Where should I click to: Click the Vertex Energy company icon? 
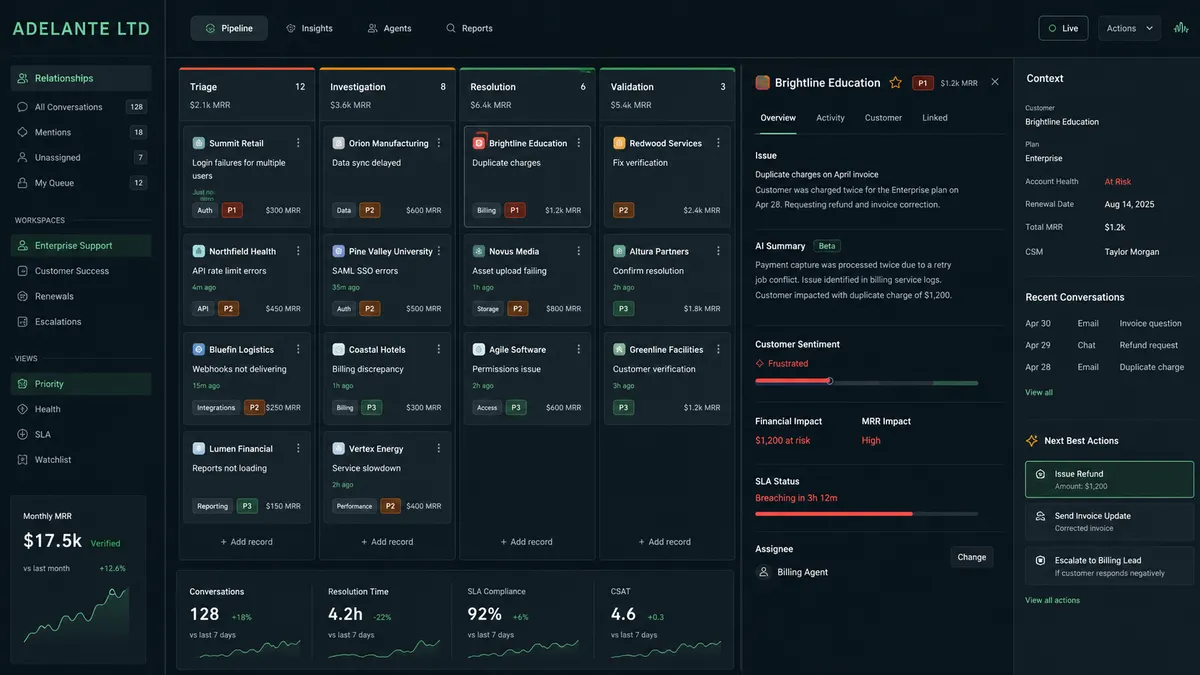pos(339,449)
